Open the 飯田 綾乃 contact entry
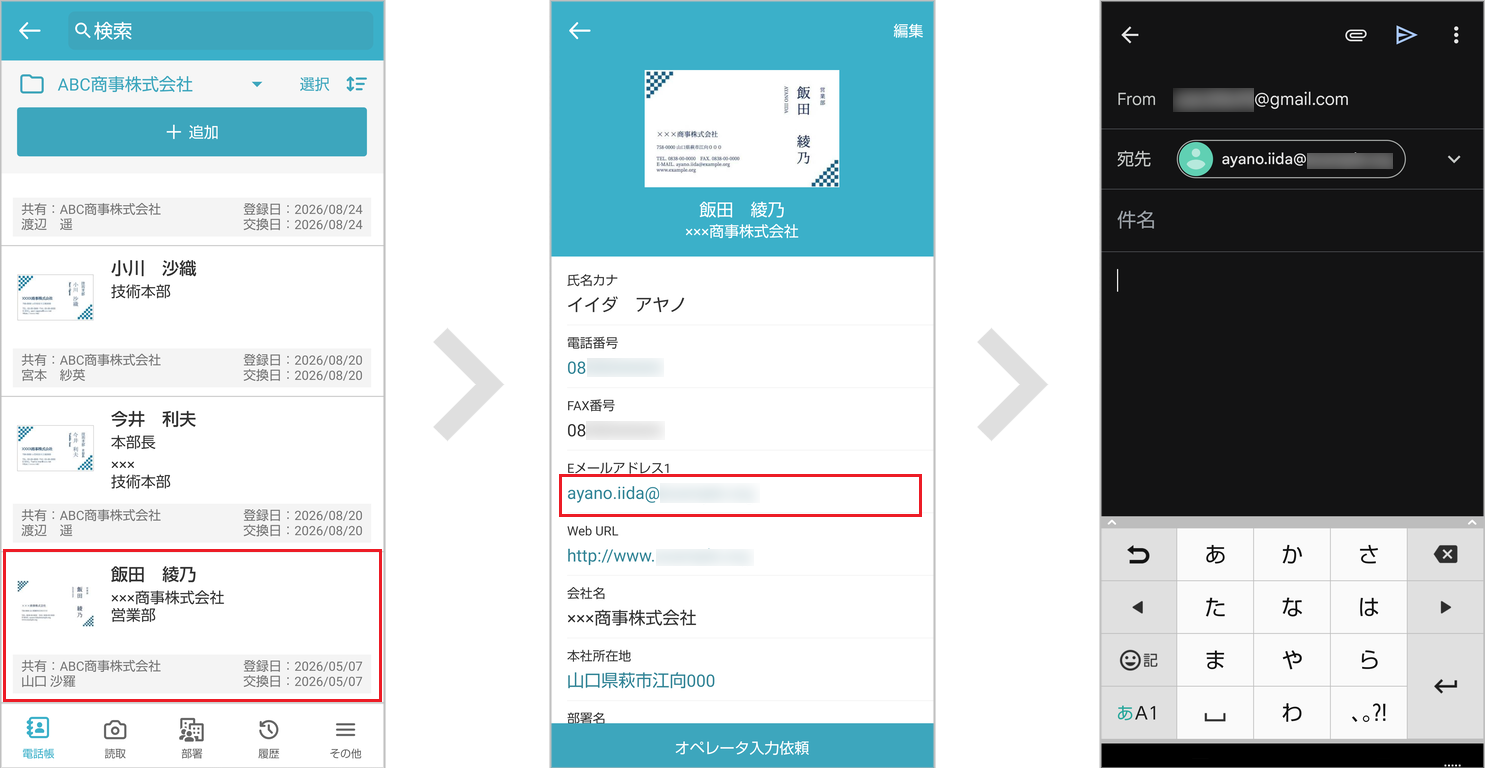This screenshot has height=768, width=1485. [192, 625]
